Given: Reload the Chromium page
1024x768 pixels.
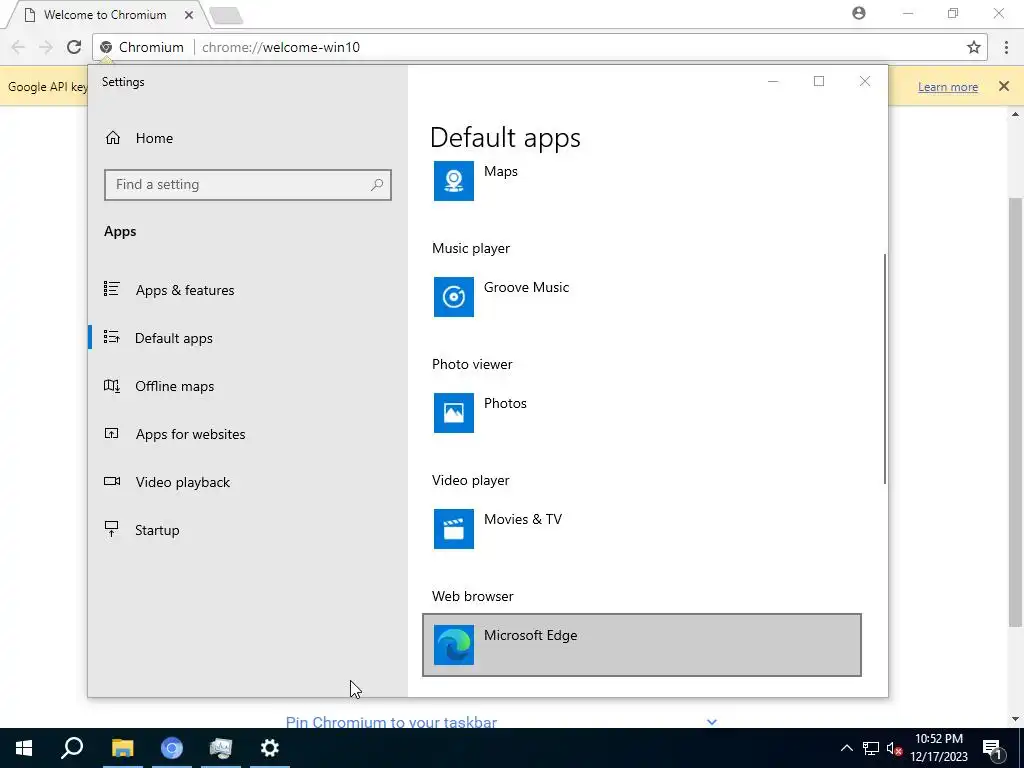Looking at the screenshot, I should point(74,47).
